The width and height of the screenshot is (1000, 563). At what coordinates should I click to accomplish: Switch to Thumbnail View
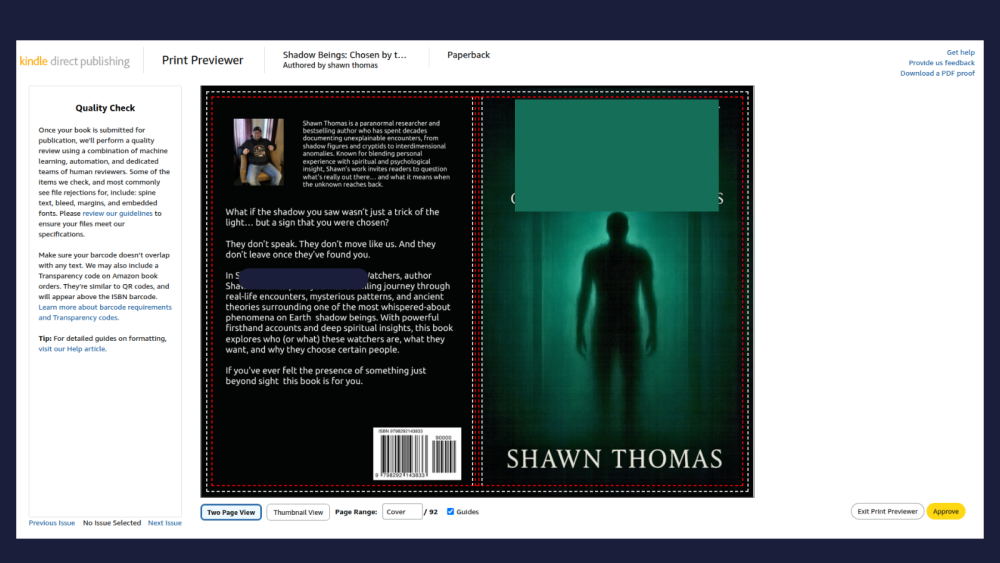[x=298, y=512]
